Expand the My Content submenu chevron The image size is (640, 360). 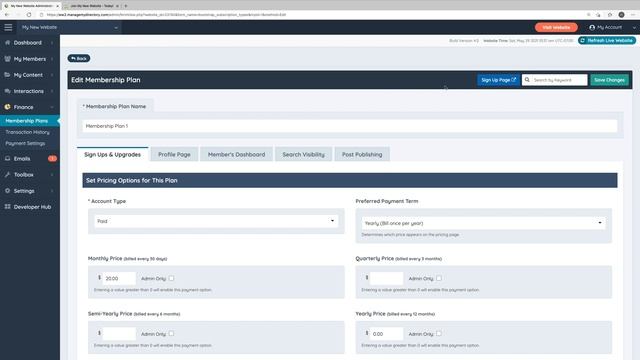tap(52, 75)
